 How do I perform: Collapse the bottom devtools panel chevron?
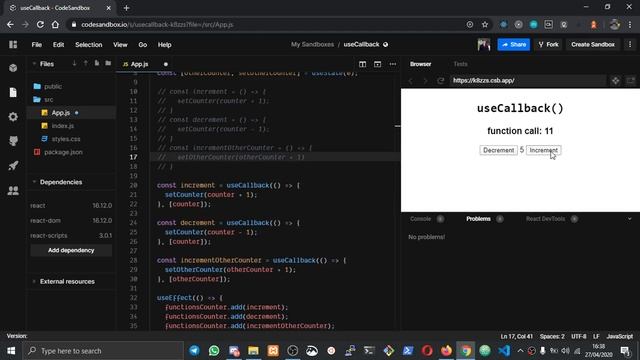630,219
